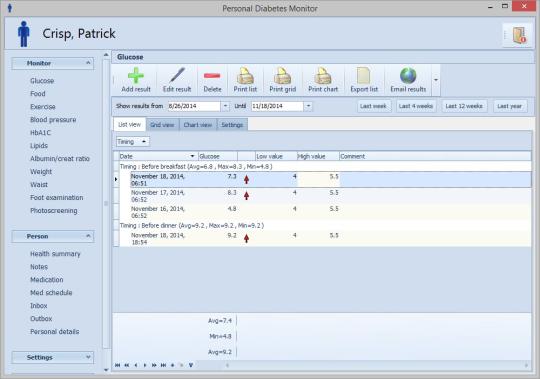Switch to Grid view tab
This screenshot has width=540, height=379.
(162, 125)
